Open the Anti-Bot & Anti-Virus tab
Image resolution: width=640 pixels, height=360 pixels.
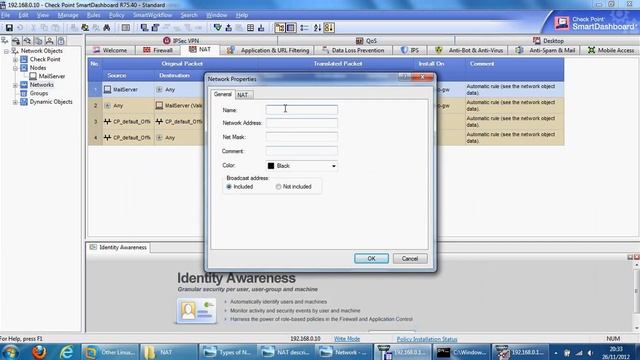point(469,50)
